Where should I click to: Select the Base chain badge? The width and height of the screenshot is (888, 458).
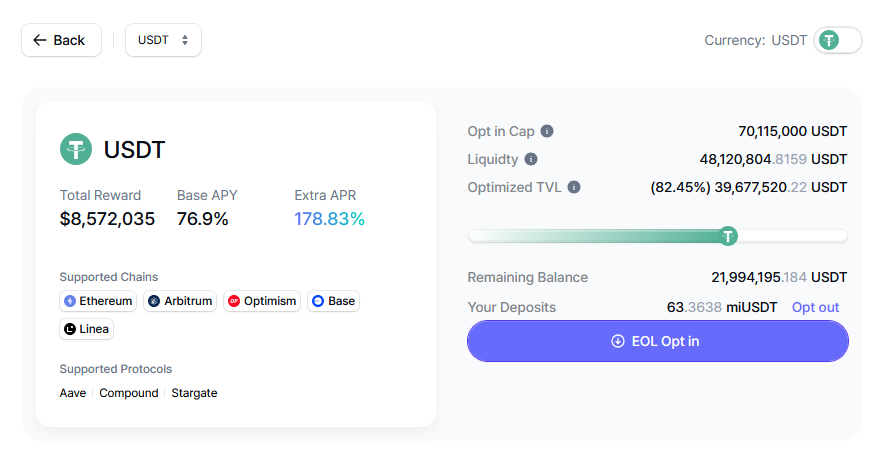332,301
